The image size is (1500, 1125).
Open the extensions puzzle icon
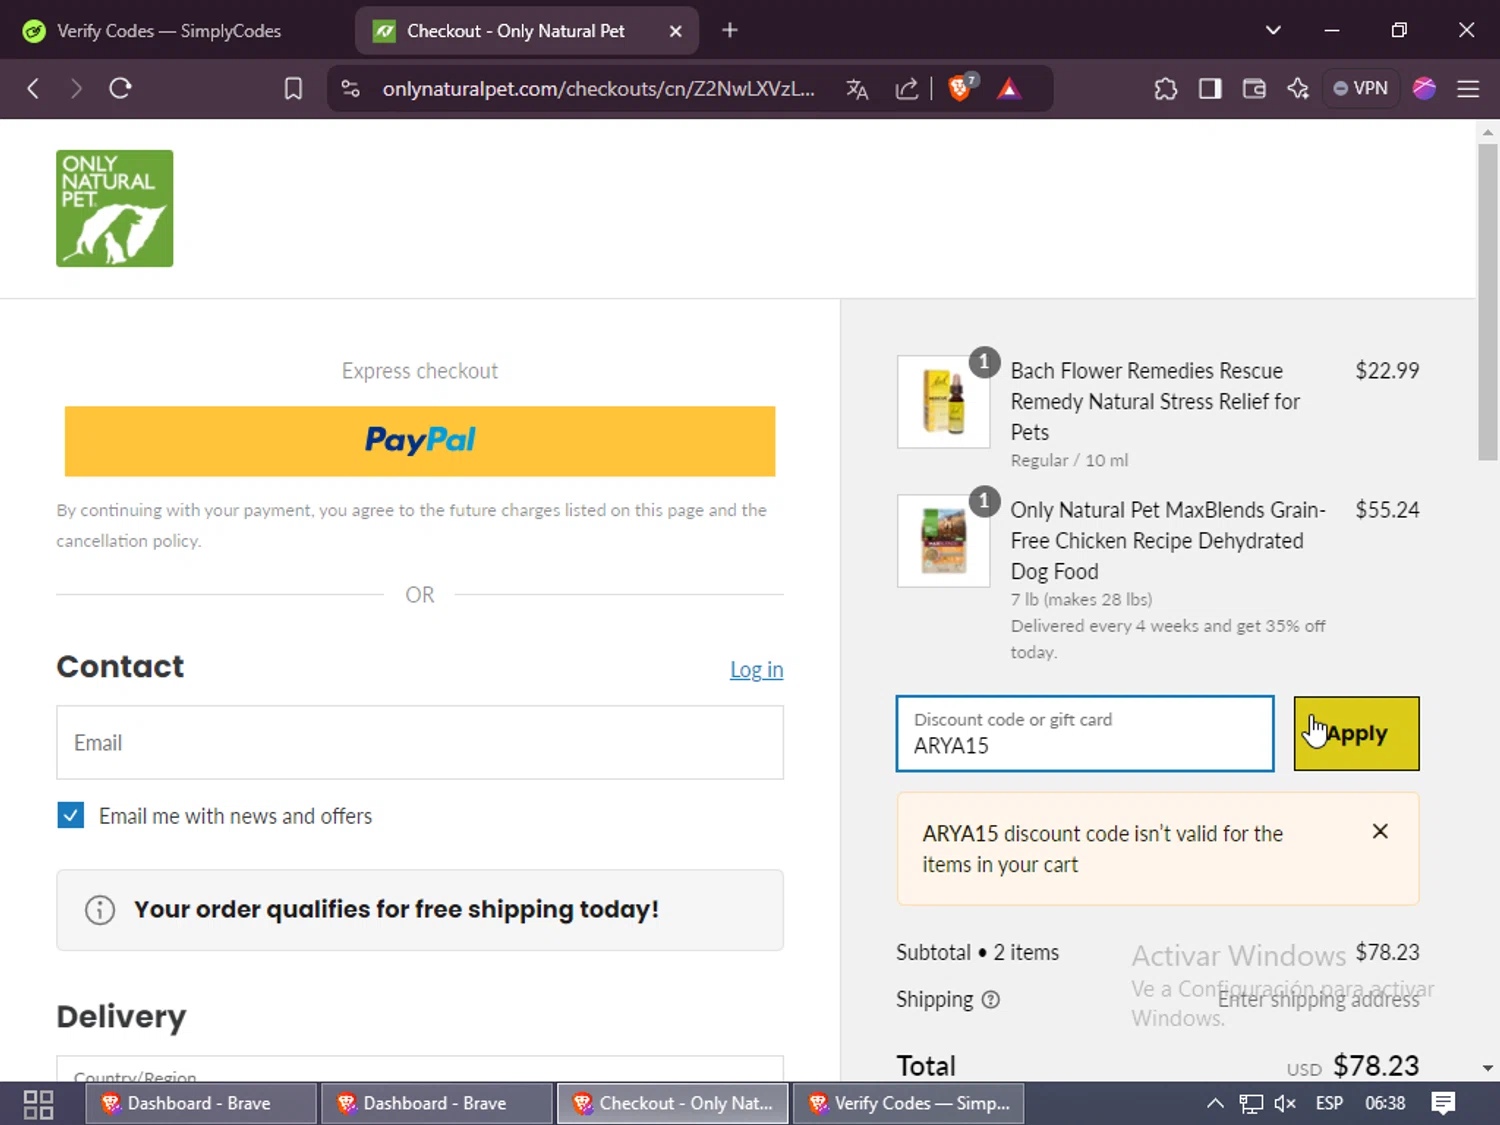pos(1165,89)
